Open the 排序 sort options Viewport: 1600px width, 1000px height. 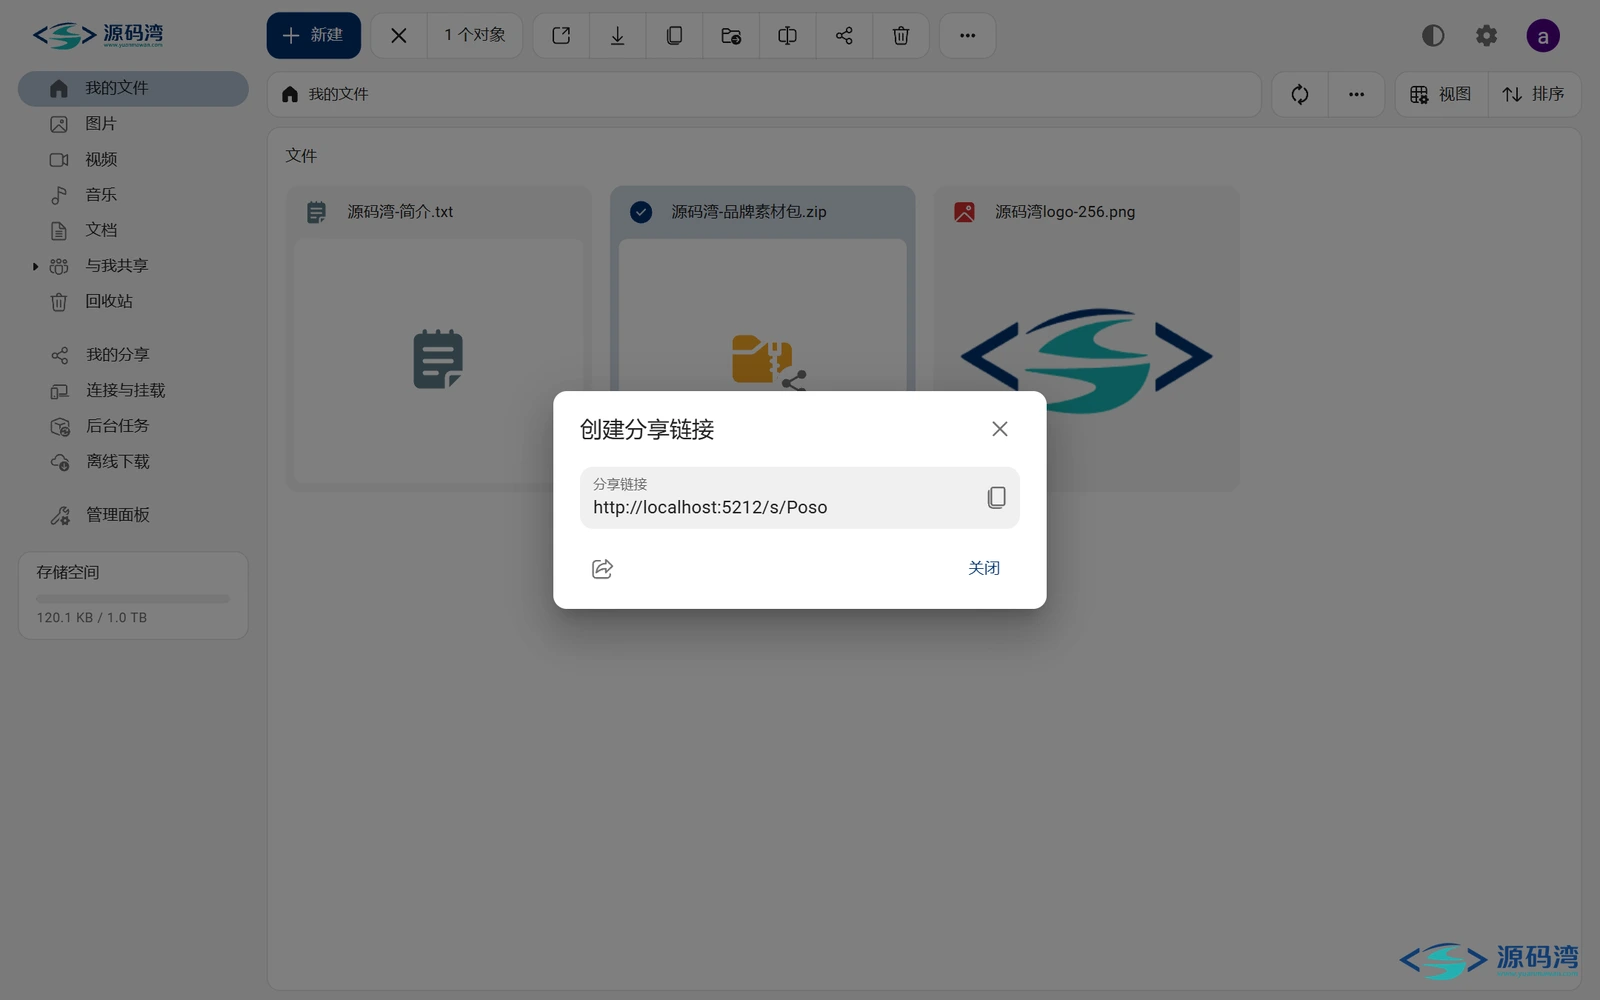[x=1534, y=94]
